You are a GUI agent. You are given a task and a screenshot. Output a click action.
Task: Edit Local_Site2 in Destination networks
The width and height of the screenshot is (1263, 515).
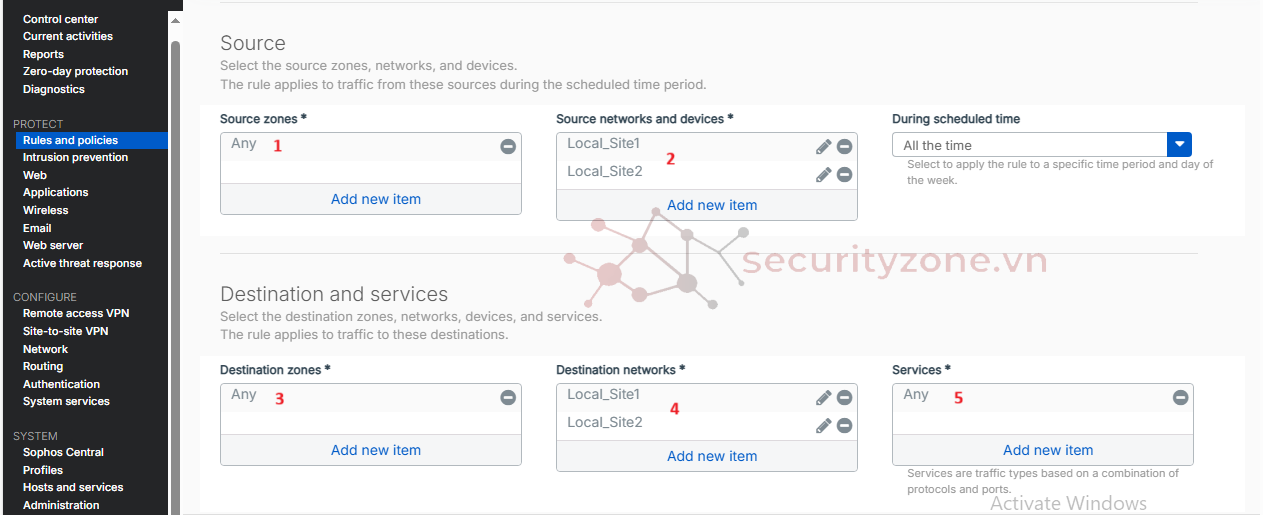point(823,426)
